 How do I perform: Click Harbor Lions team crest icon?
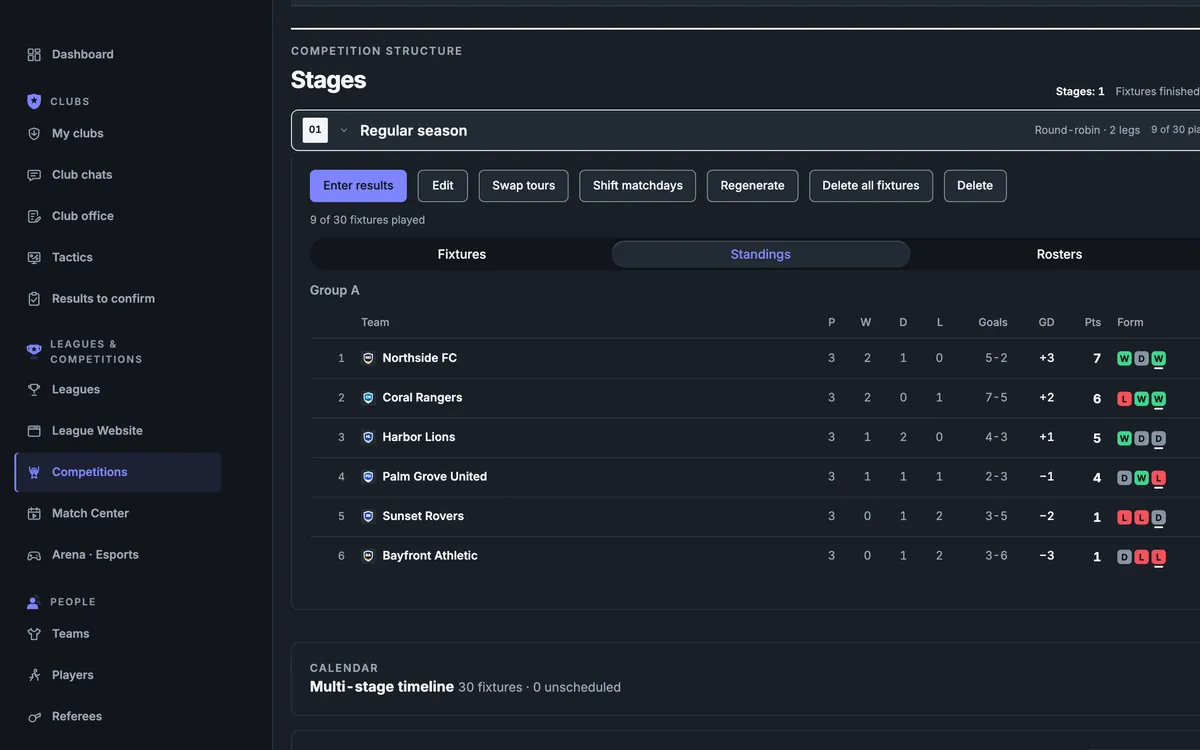368,437
